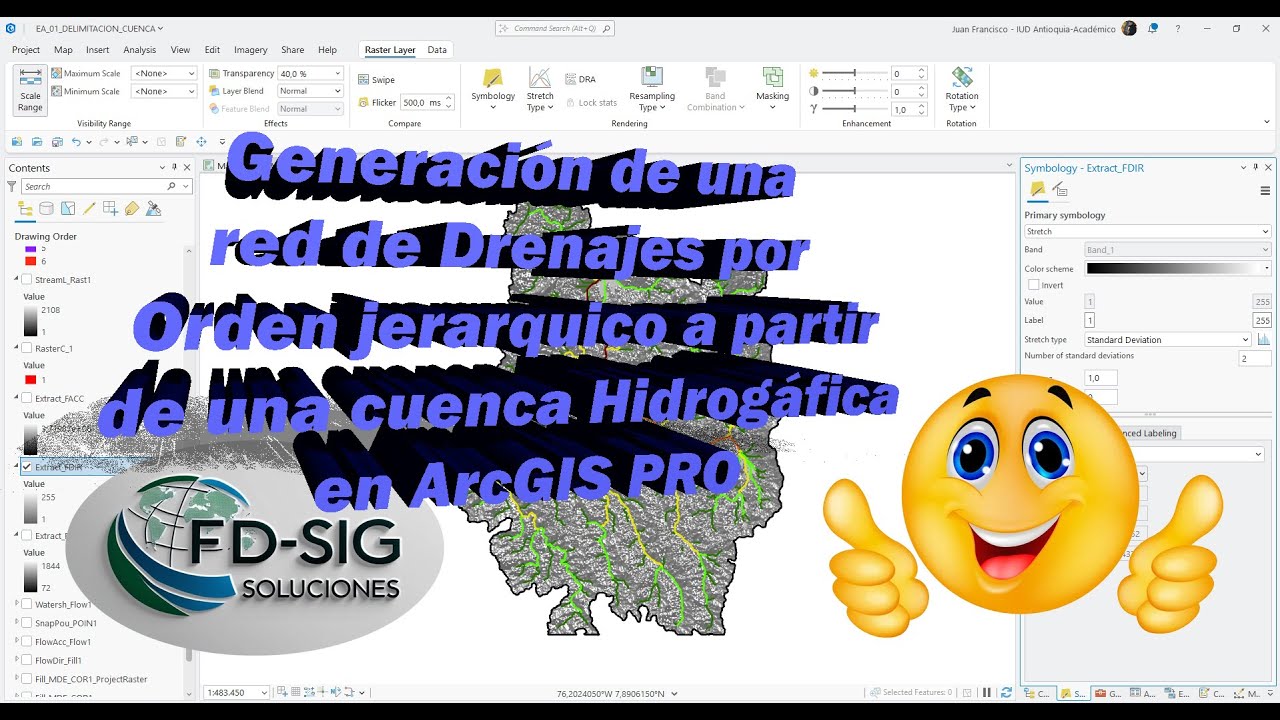The image size is (1280, 720).
Task: Open the Stretch type Standard Deviation dropdown
Action: 1168,339
